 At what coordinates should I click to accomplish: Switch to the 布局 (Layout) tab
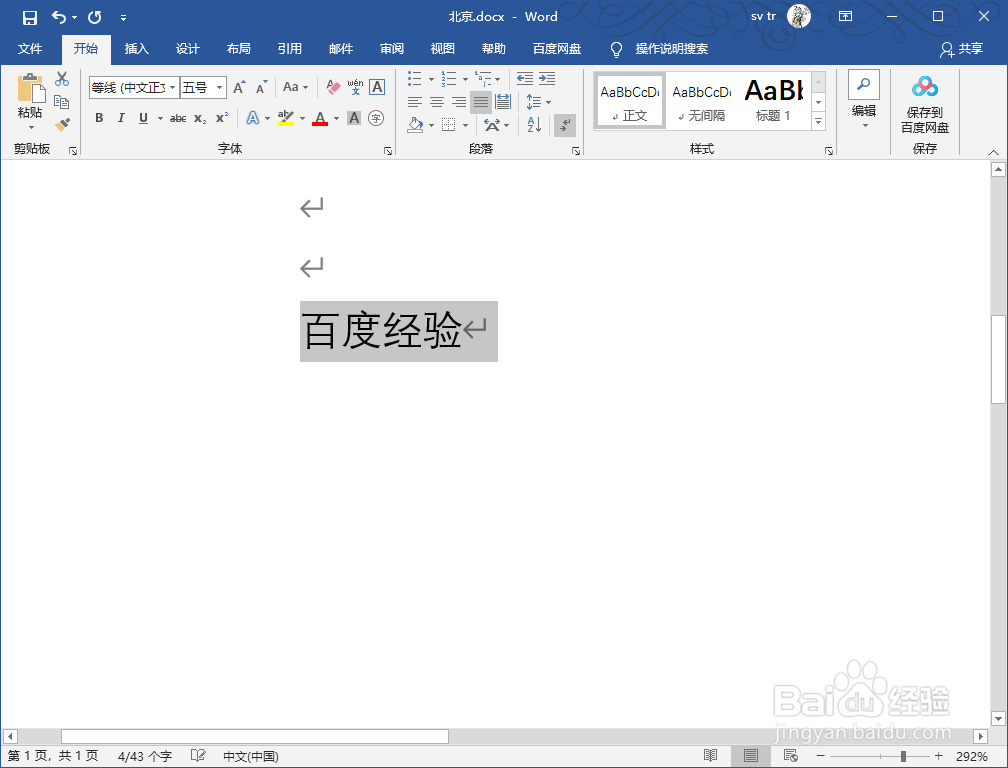coord(238,49)
